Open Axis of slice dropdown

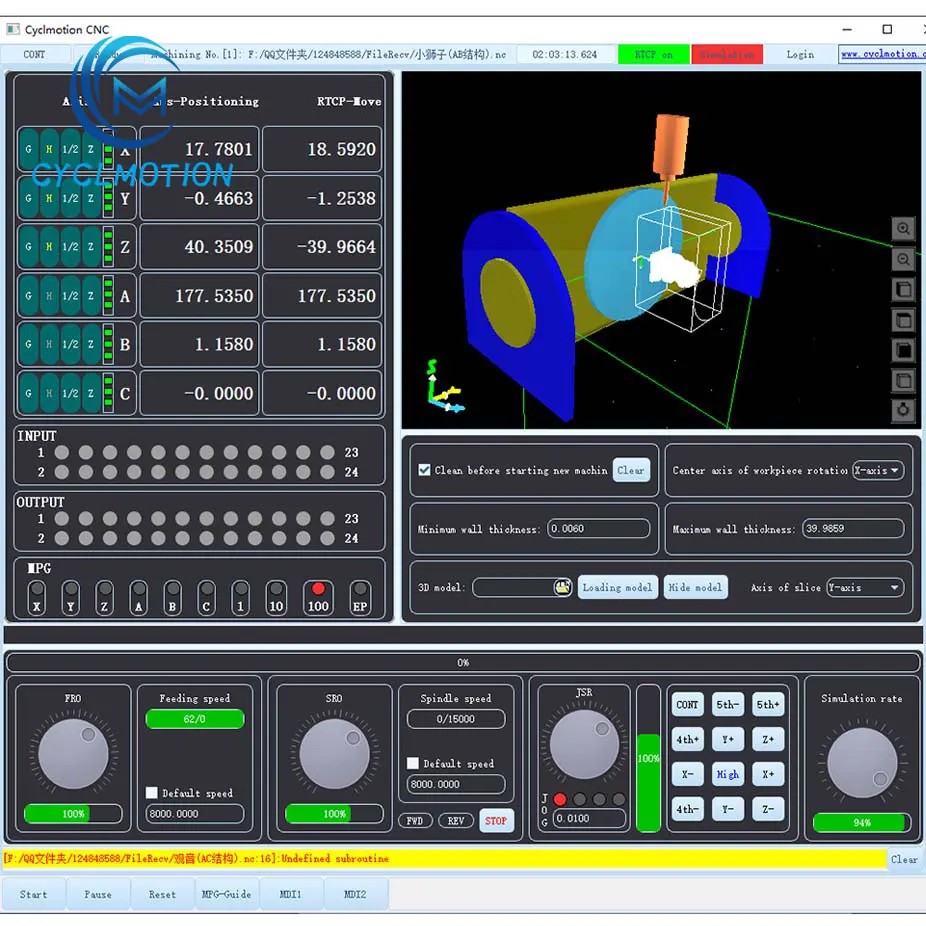[865, 587]
